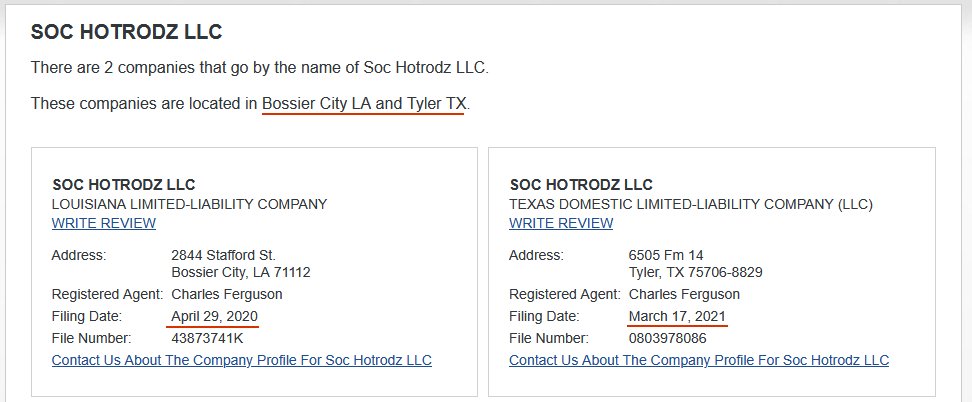The width and height of the screenshot is (972, 402).
Task: Click Charles Ferguson in the Texas card
Action: 684,294
